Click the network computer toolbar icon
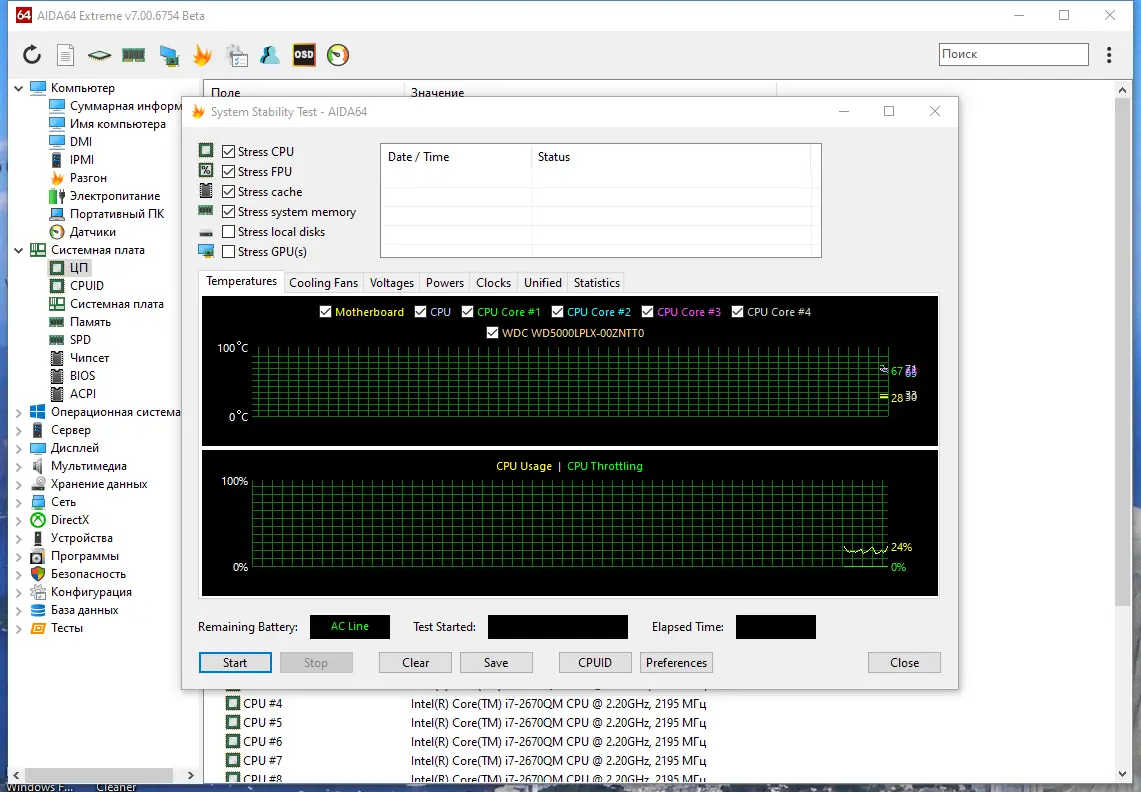Screen dimensions: 1141x792 tap(169, 55)
